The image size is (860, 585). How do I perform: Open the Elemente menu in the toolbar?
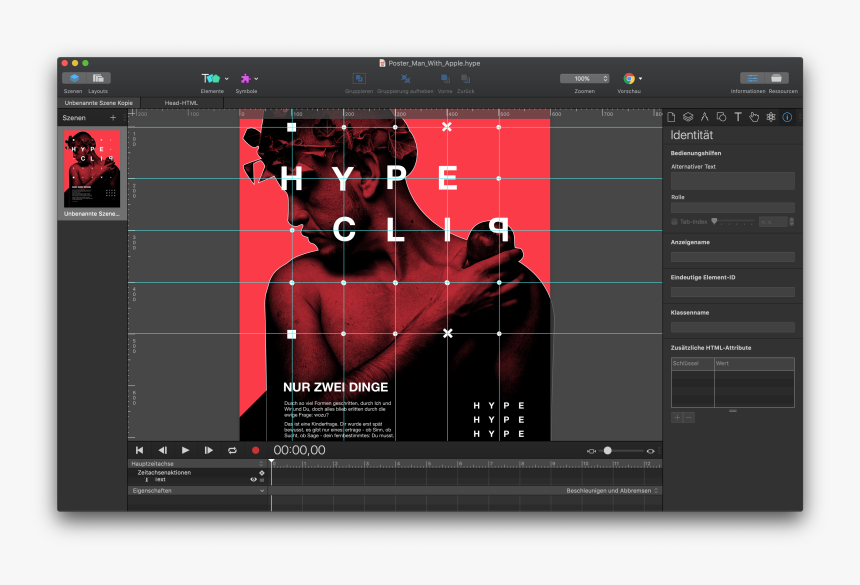213,78
